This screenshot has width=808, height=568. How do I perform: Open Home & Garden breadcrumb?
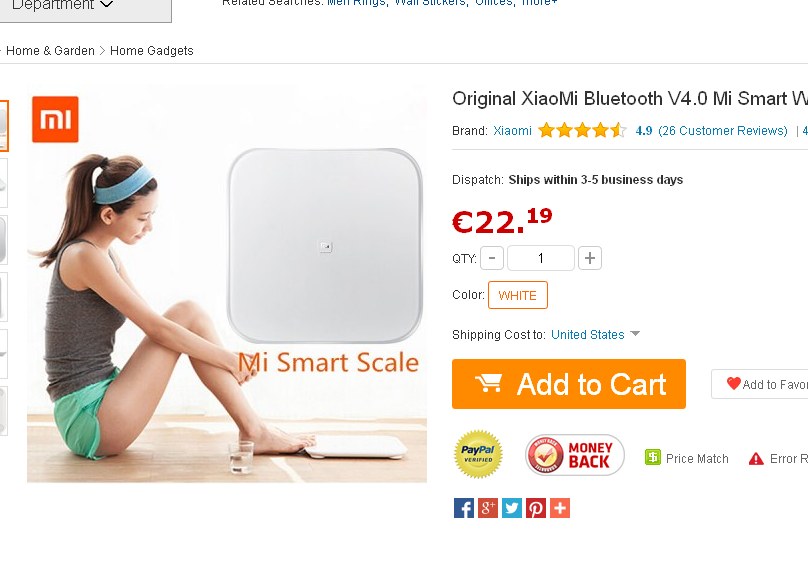point(50,51)
